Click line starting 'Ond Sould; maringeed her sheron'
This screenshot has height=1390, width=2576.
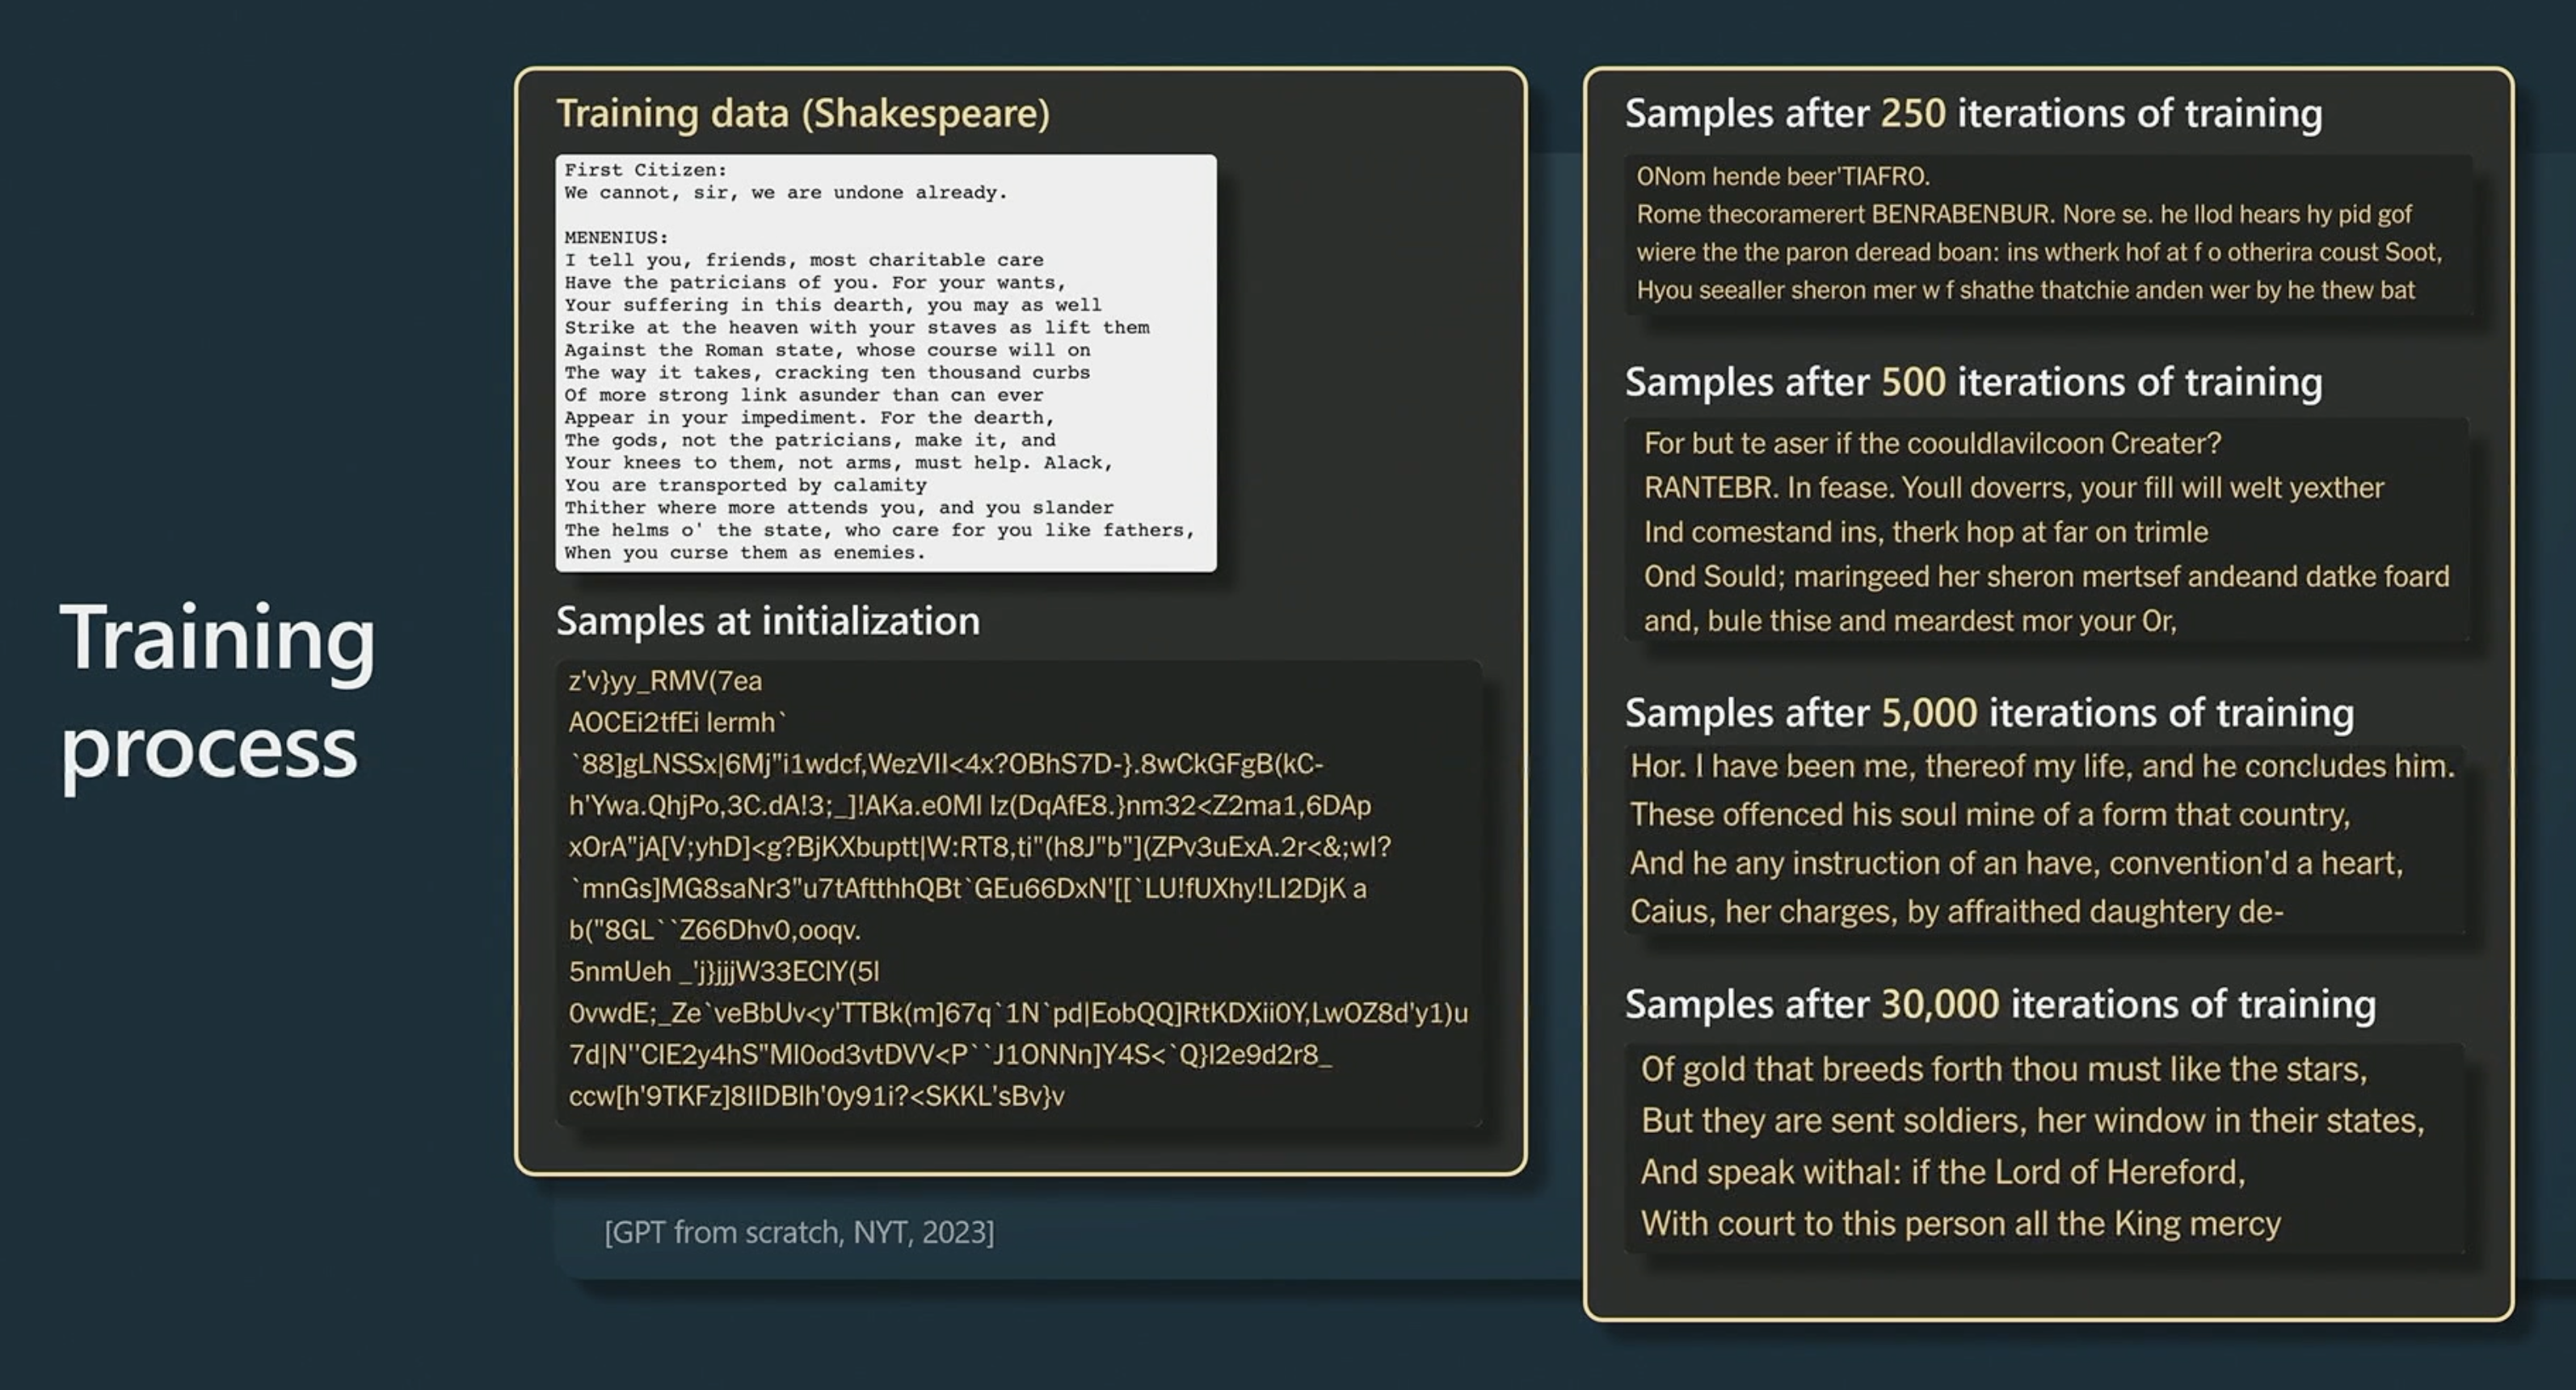point(2047,577)
